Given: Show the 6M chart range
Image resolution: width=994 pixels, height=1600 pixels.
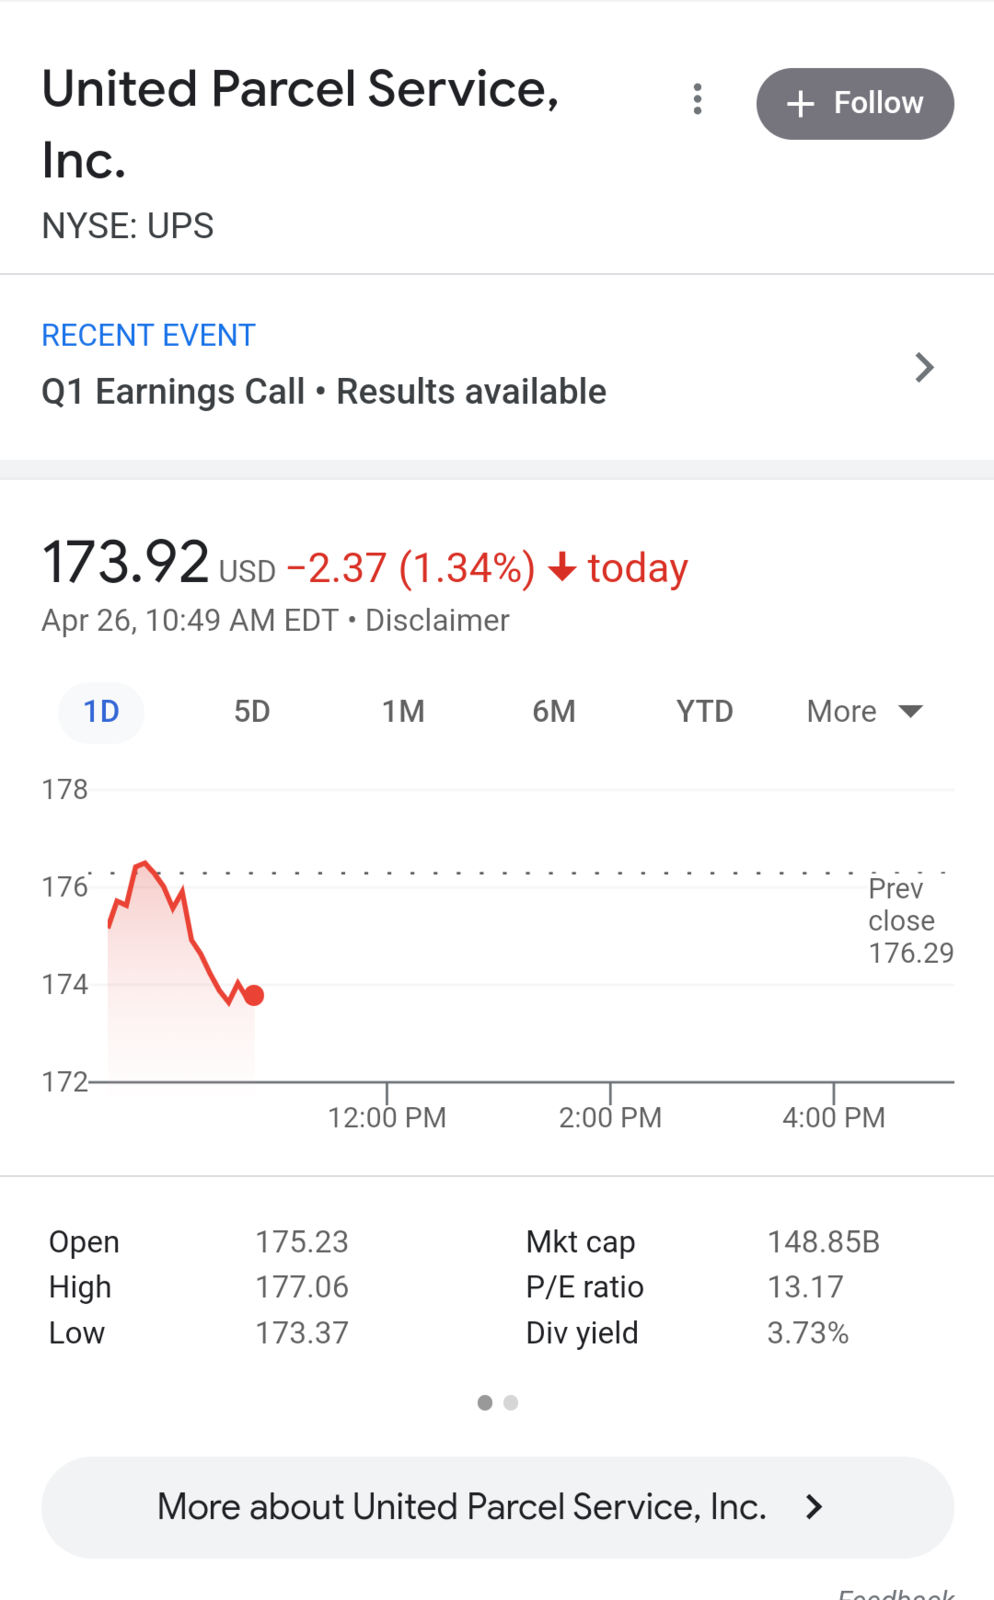Looking at the screenshot, I should click(554, 711).
